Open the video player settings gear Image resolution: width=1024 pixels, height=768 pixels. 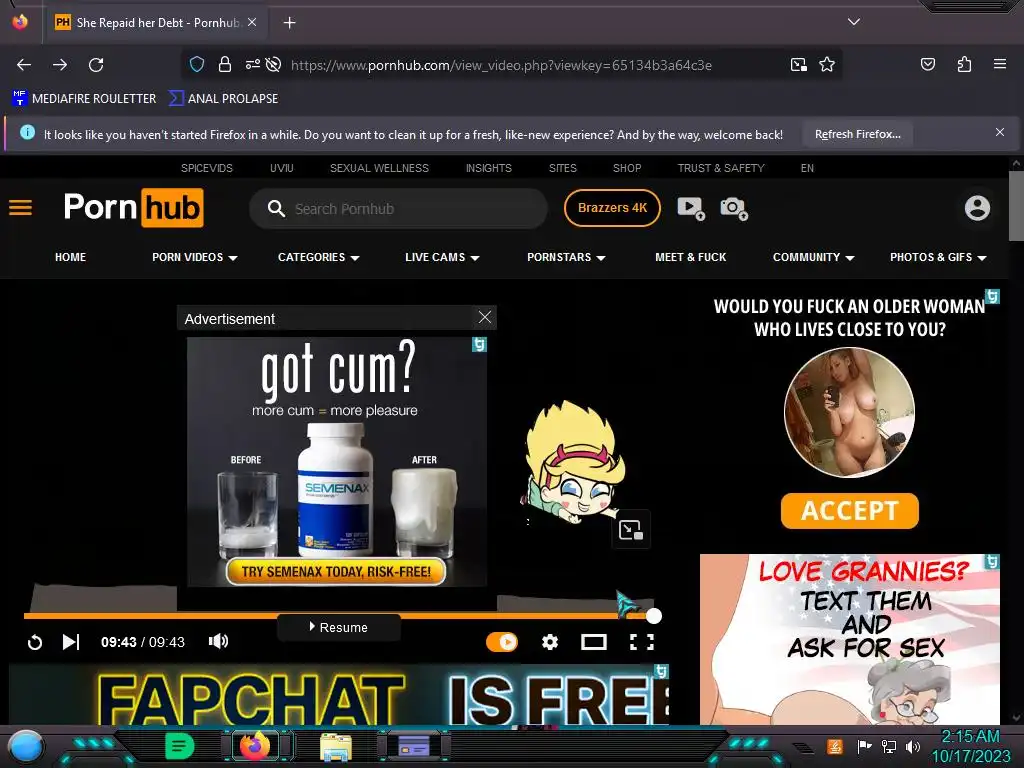pos(550,643)
